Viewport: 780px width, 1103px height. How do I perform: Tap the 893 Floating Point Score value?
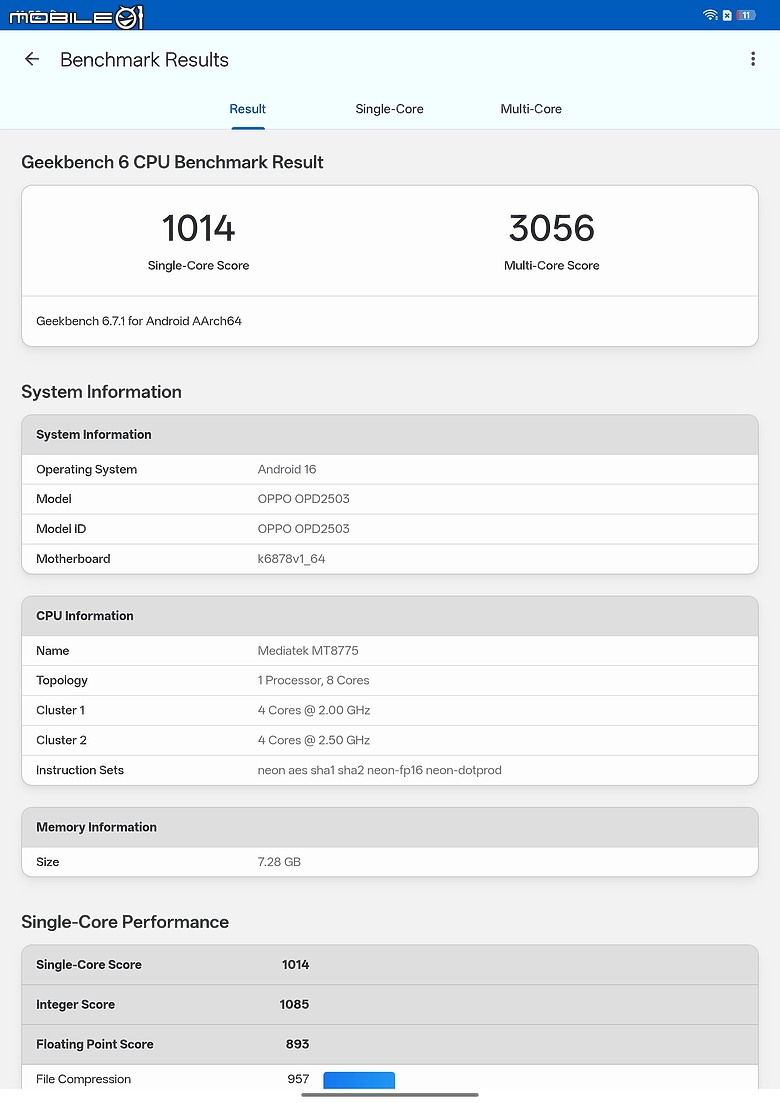tap(298, 1044)
